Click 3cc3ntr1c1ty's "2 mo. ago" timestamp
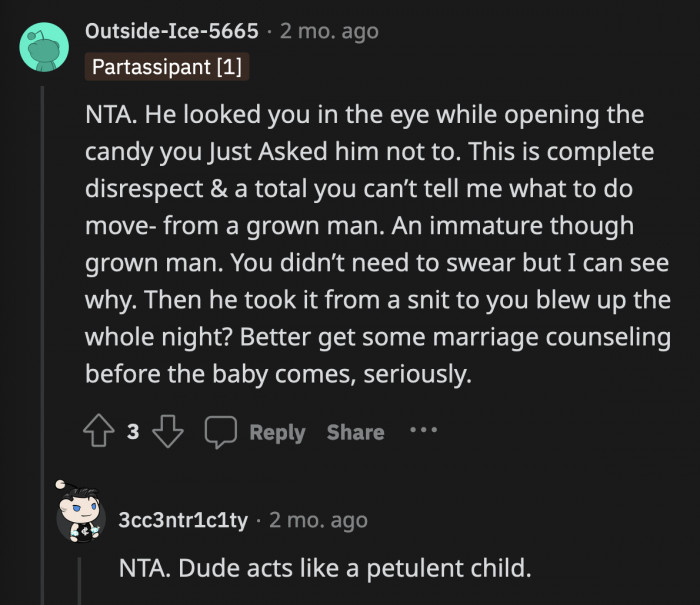The height and width of the screenshot is (605, 700). pos(318,520)
